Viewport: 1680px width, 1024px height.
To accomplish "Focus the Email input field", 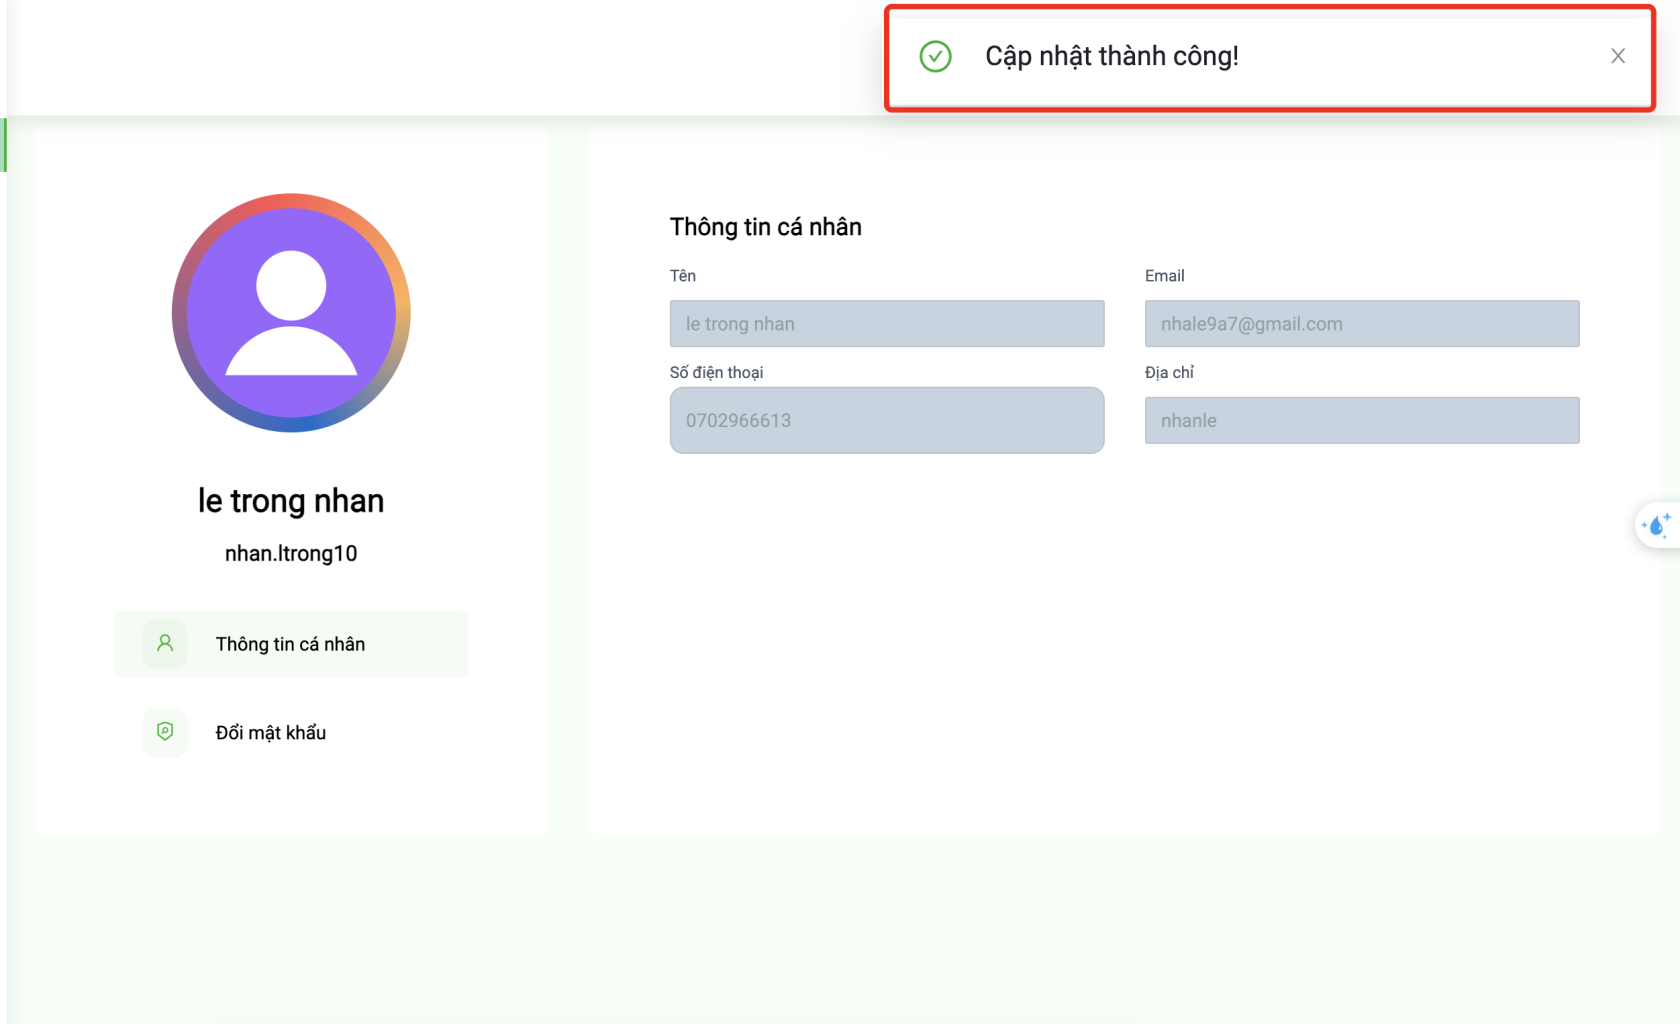I will click(x=1362, y=324).
